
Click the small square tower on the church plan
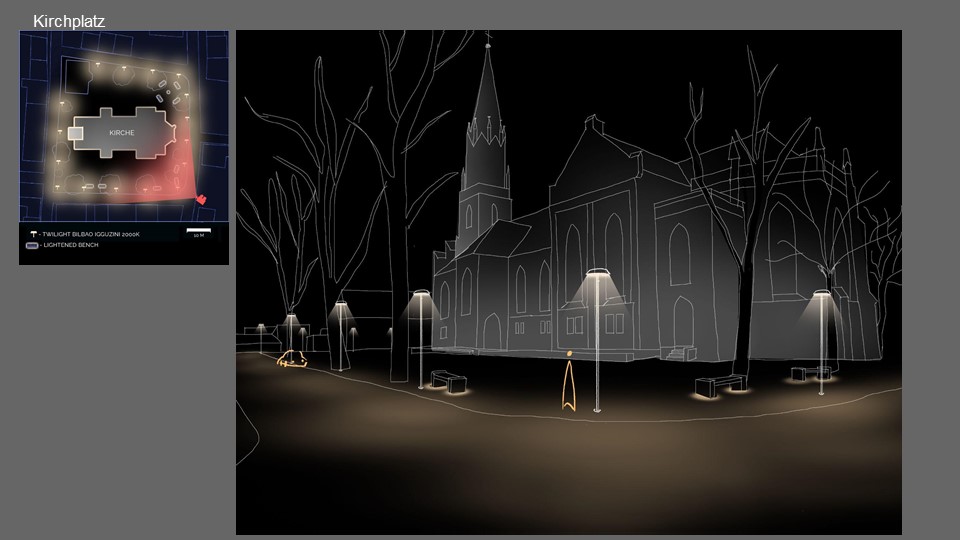pos(75,133)
